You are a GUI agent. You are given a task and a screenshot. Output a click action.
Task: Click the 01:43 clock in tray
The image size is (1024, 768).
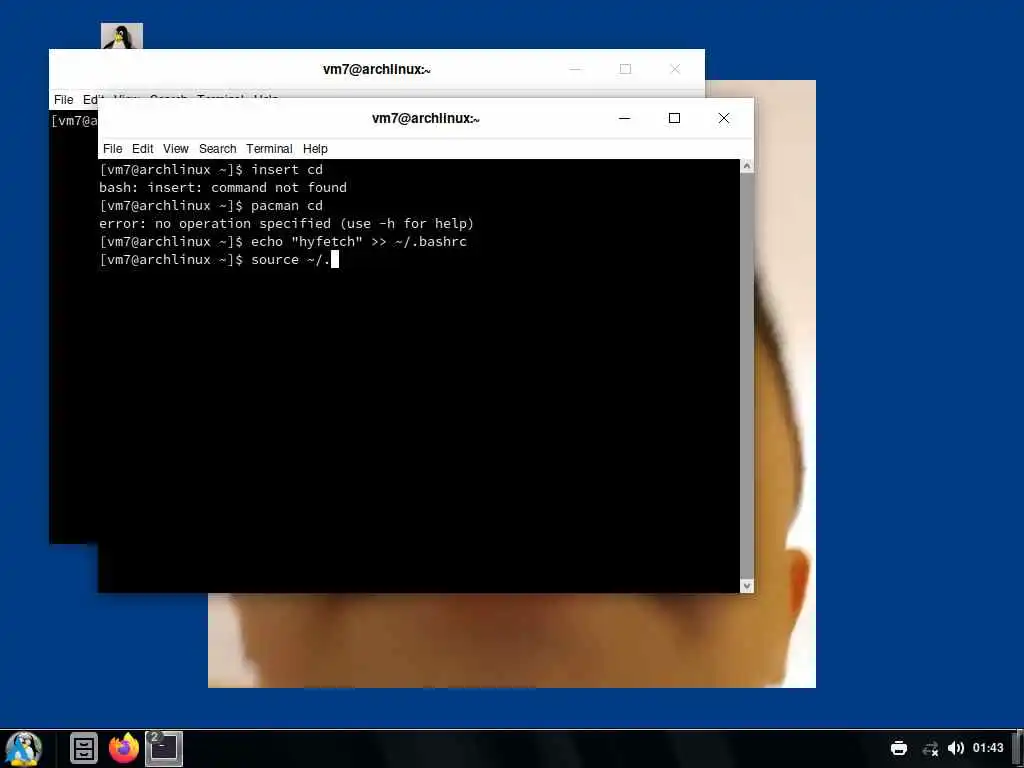tap(988, 748)
